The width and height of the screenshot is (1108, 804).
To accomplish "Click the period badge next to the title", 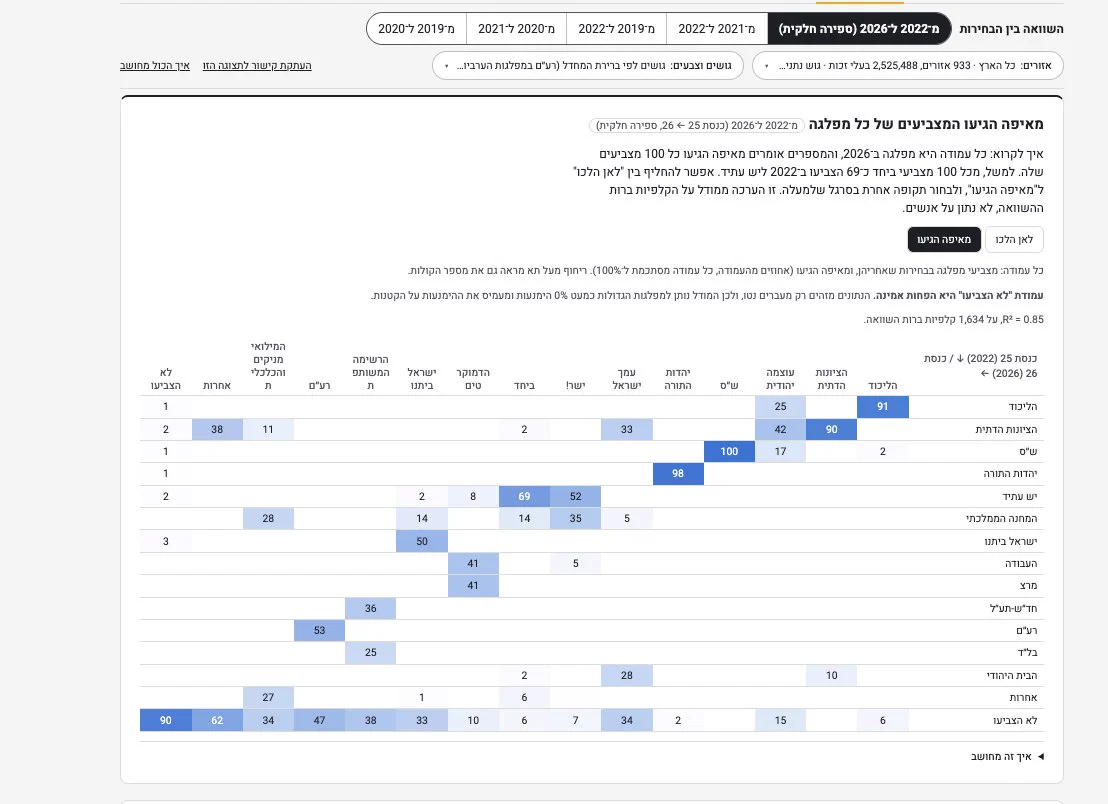I will [x=696, y=125].
